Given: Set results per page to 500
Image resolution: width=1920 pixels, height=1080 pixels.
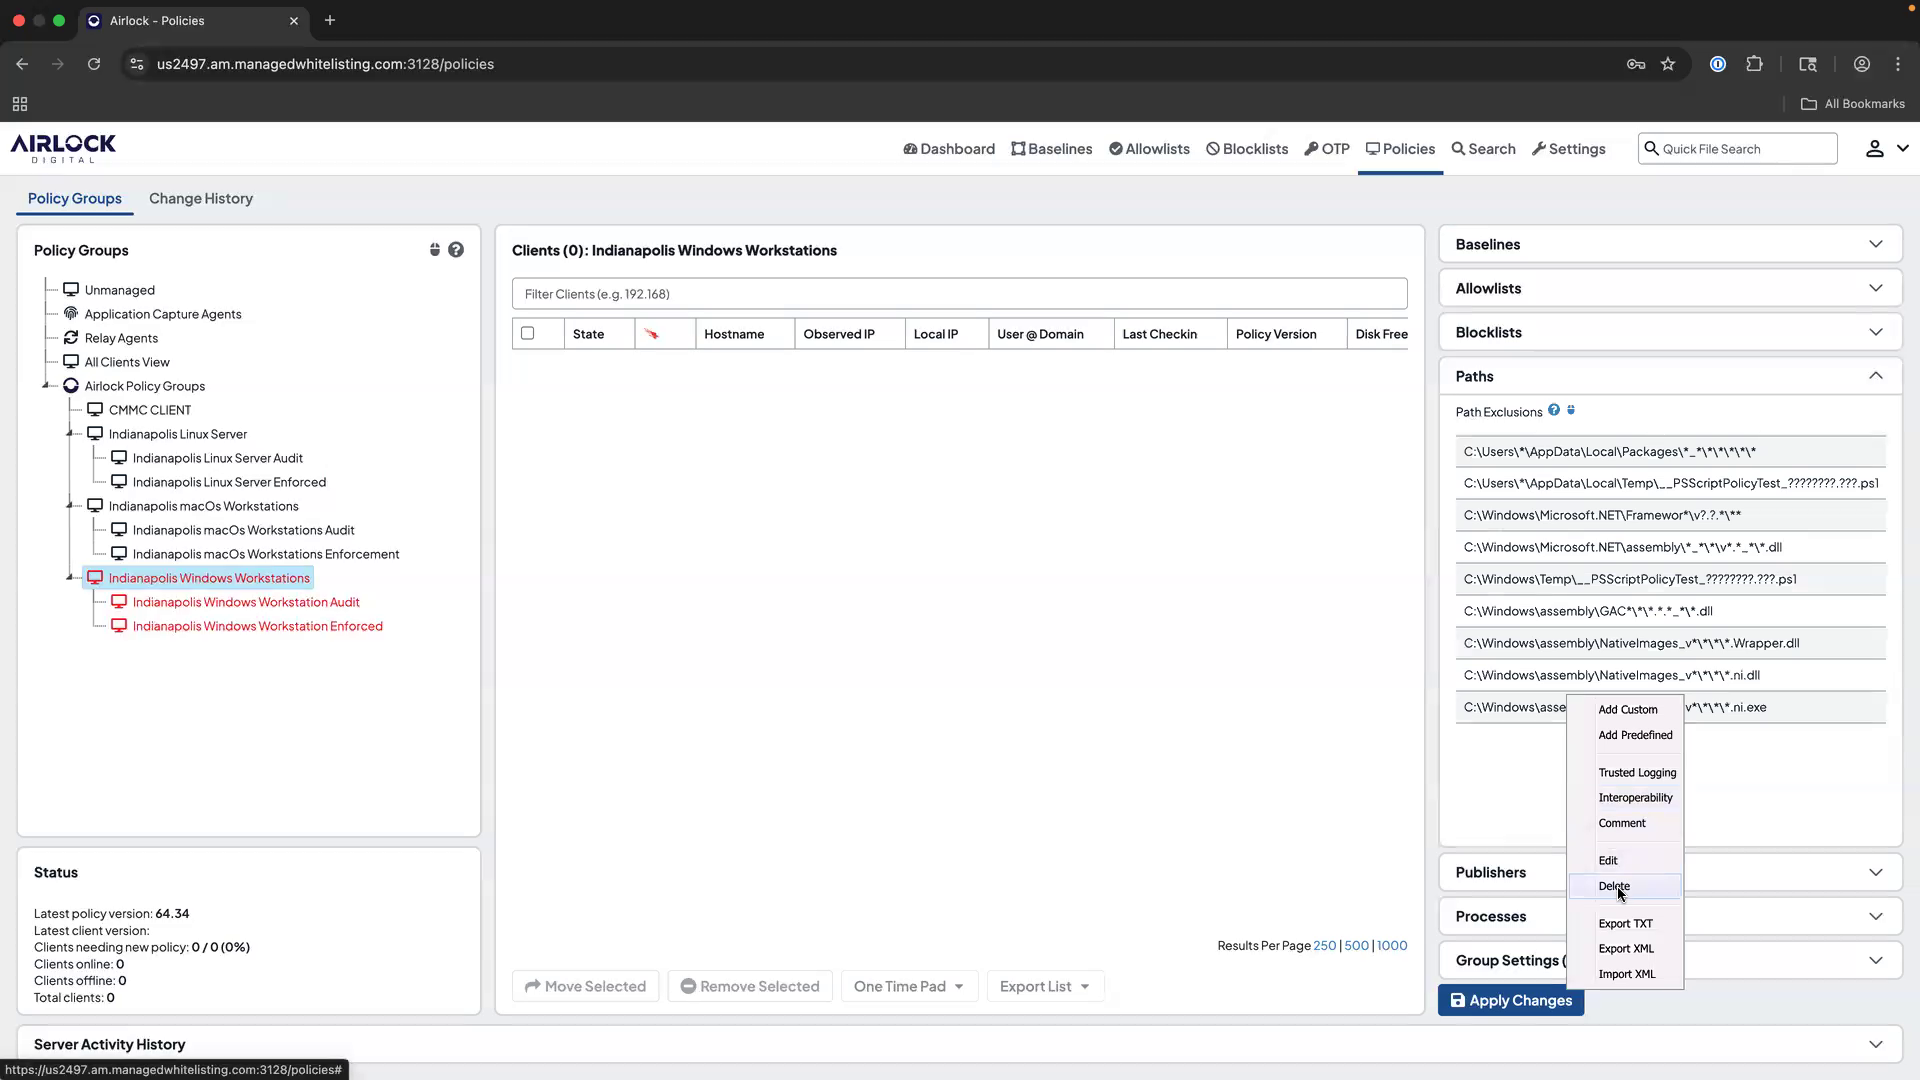Looking at the screenshot, I should [1356, 945].
